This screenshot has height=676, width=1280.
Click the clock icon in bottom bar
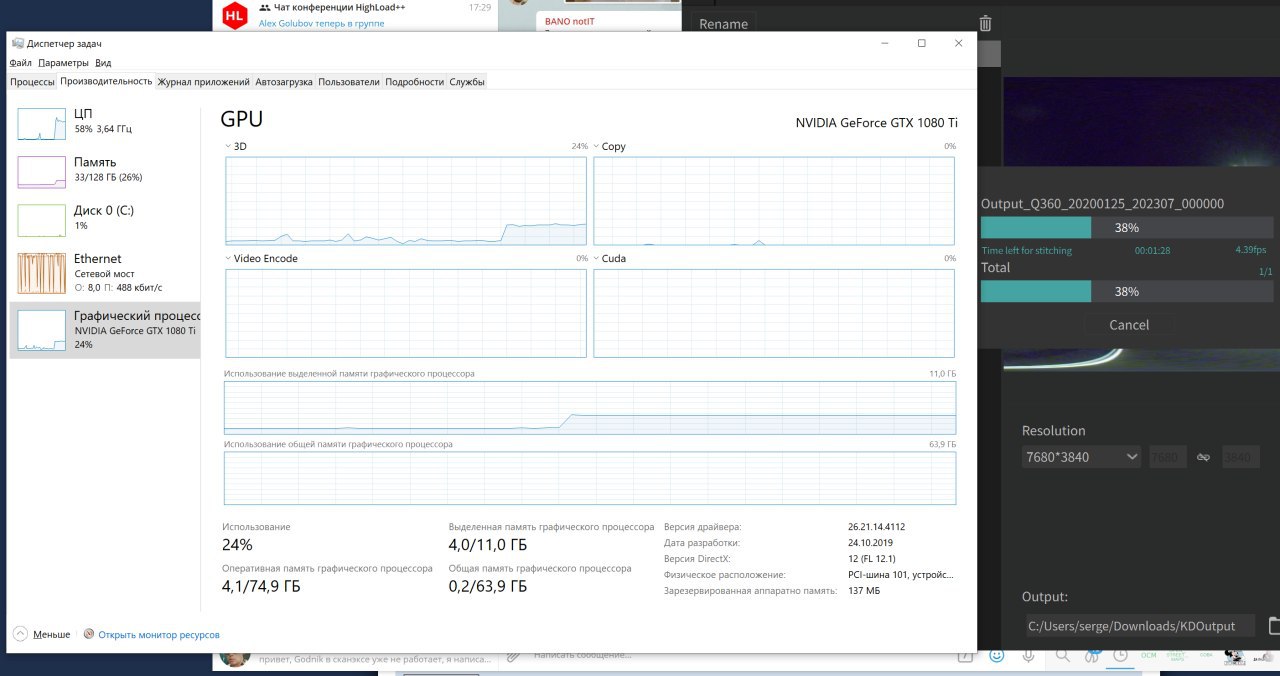click(x=1121, y=656)
